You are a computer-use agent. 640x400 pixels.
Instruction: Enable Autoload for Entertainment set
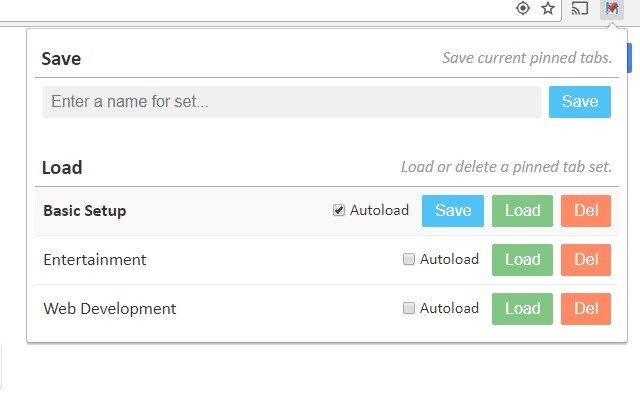(409, 259)
